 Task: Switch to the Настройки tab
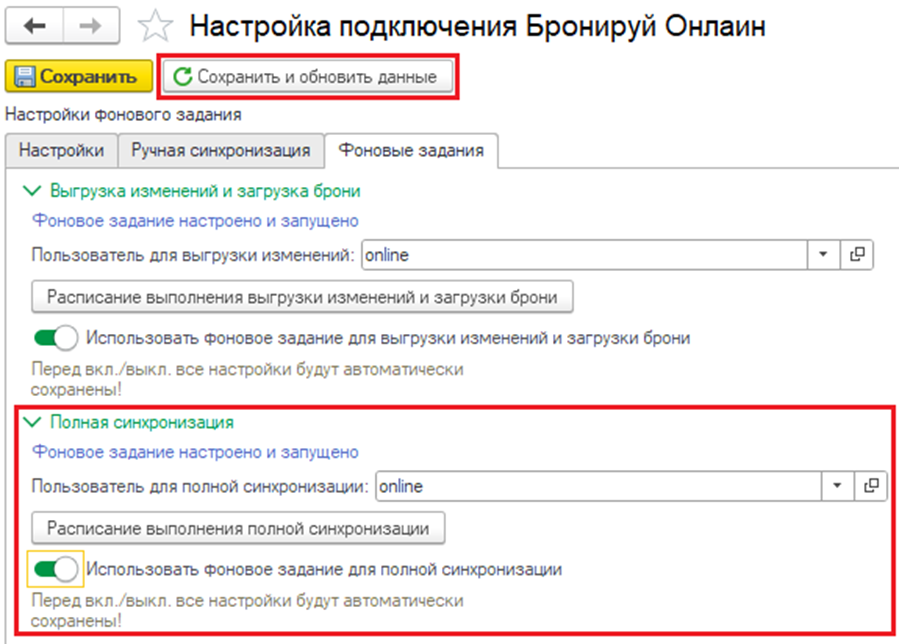(x=61, y=150)
